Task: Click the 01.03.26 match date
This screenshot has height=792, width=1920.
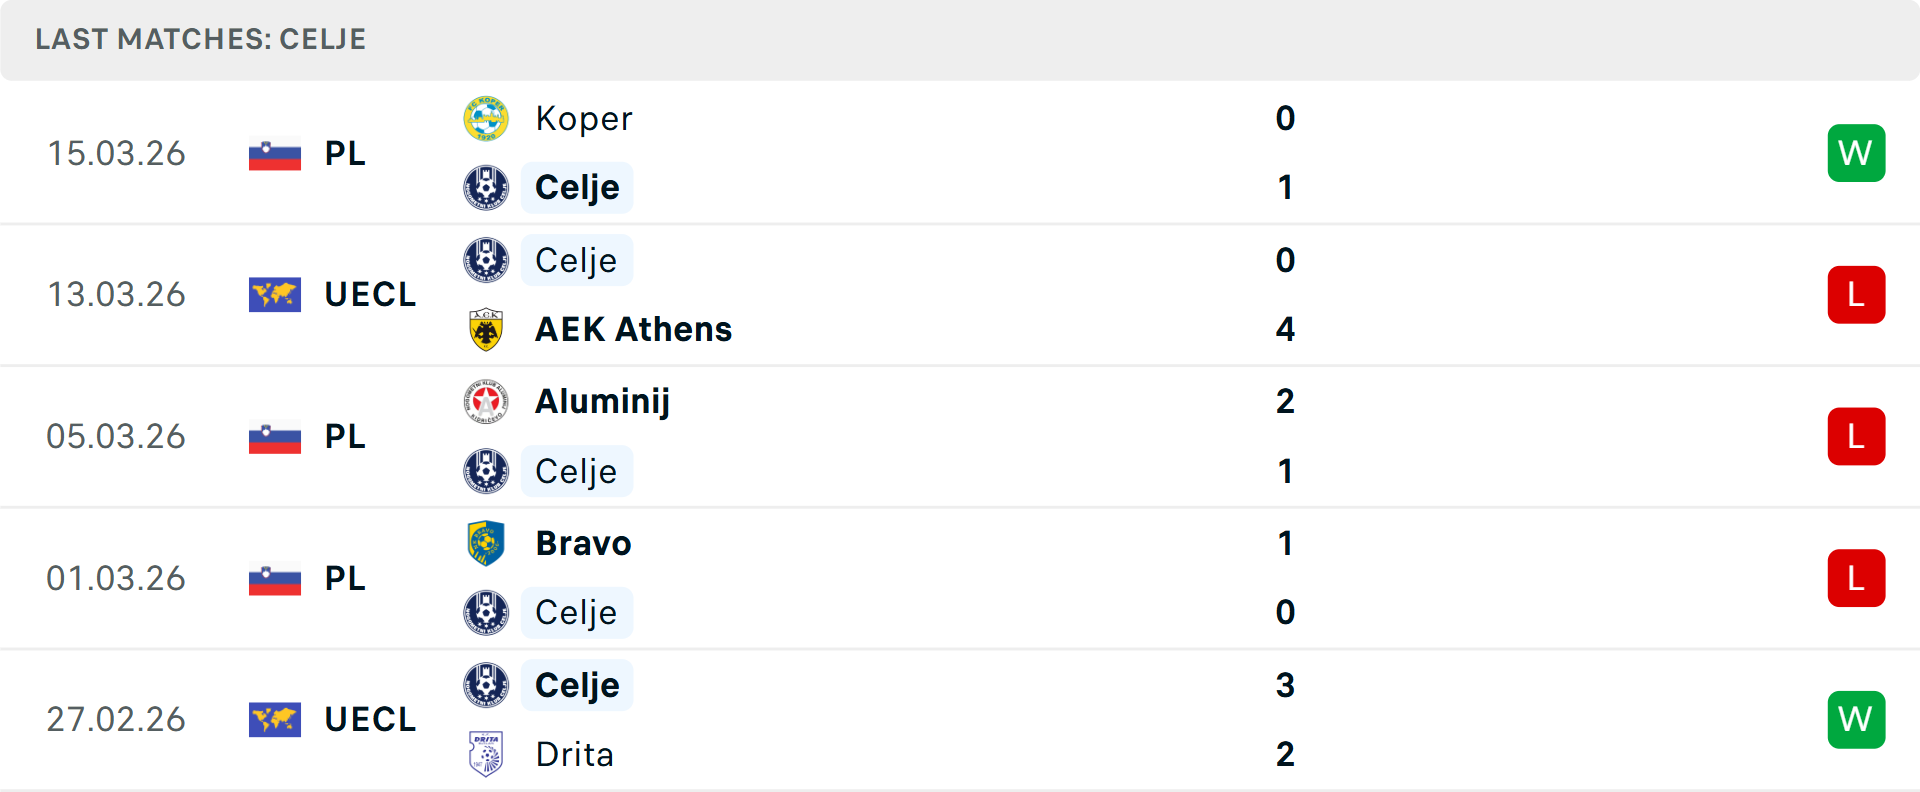Action: 116,578
